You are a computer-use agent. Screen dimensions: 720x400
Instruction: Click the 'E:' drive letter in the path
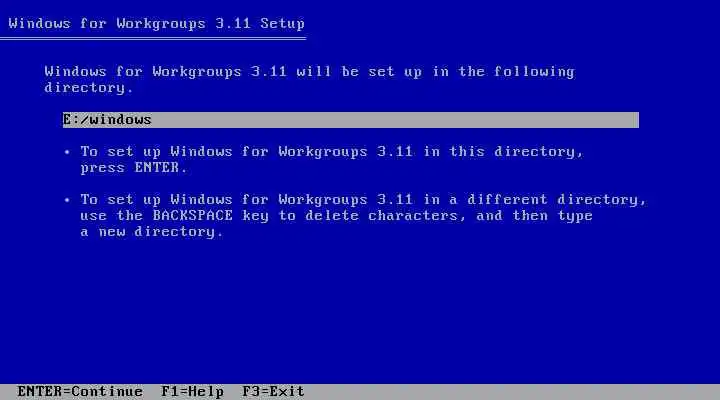pos(71,120)
